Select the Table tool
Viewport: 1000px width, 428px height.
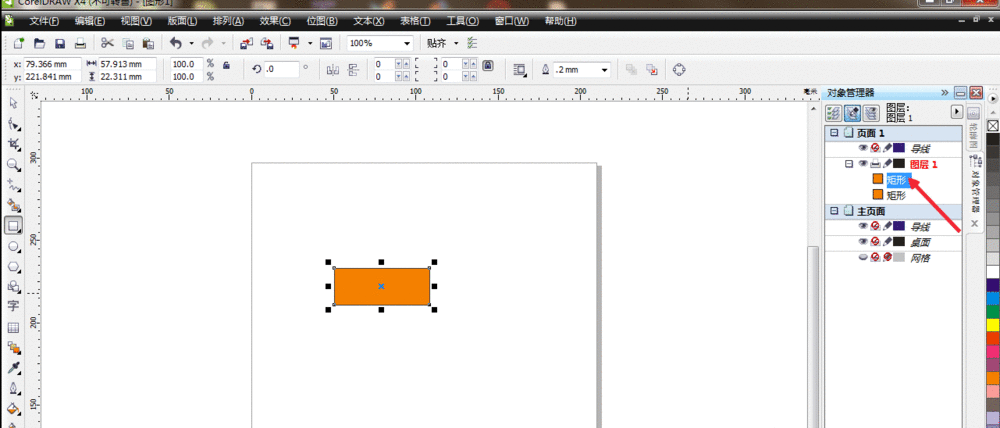[x=14, y=327]
